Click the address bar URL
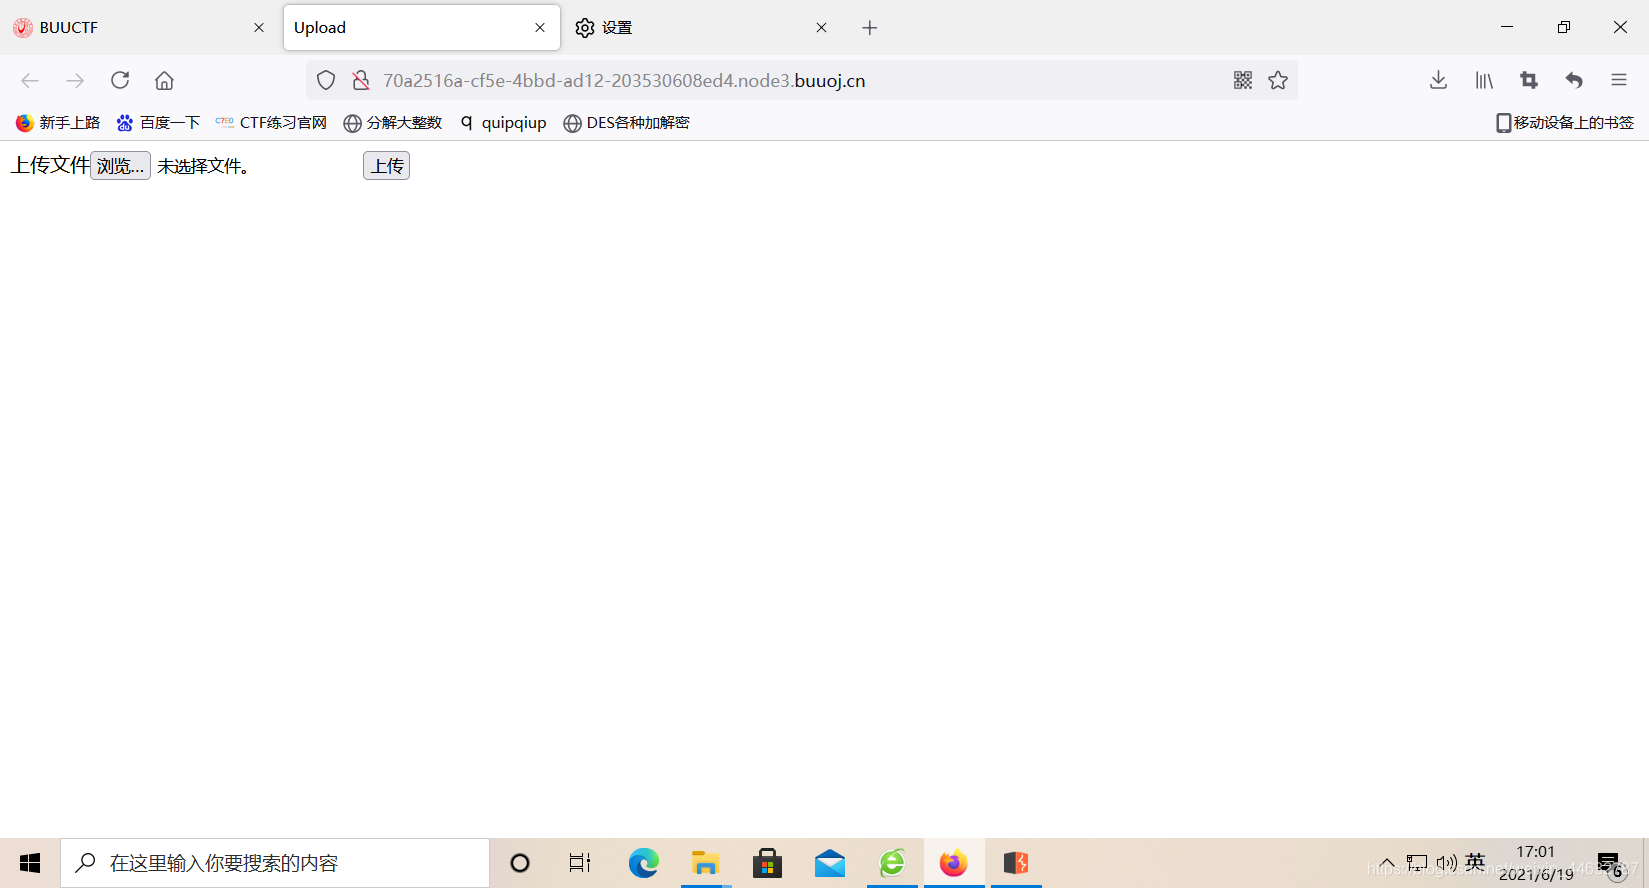This screenshot has width=1649, height=888. tap(624, 81)
